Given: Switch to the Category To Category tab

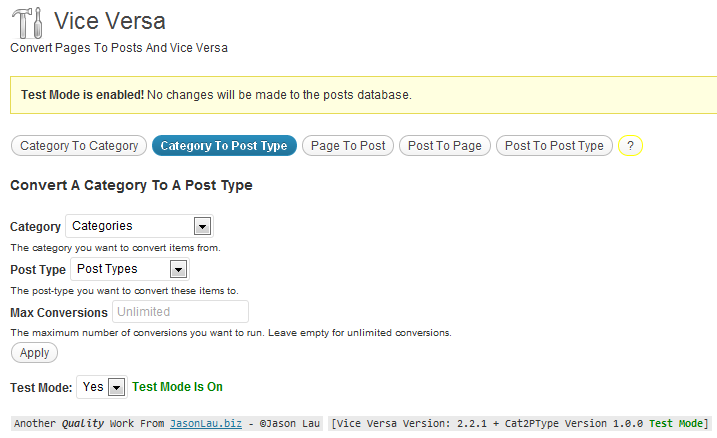Looking at the screenshot, I should tap(79, 146).
